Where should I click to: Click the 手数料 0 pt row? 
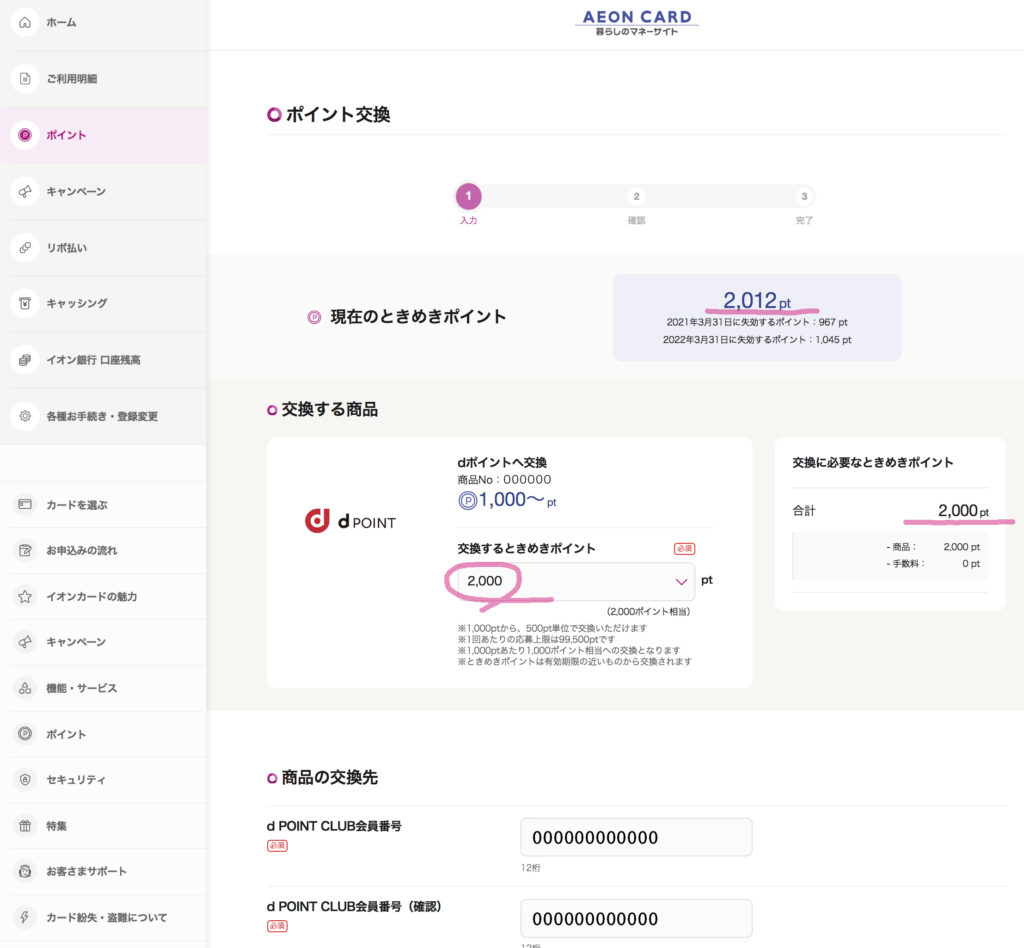click(933, 563)
